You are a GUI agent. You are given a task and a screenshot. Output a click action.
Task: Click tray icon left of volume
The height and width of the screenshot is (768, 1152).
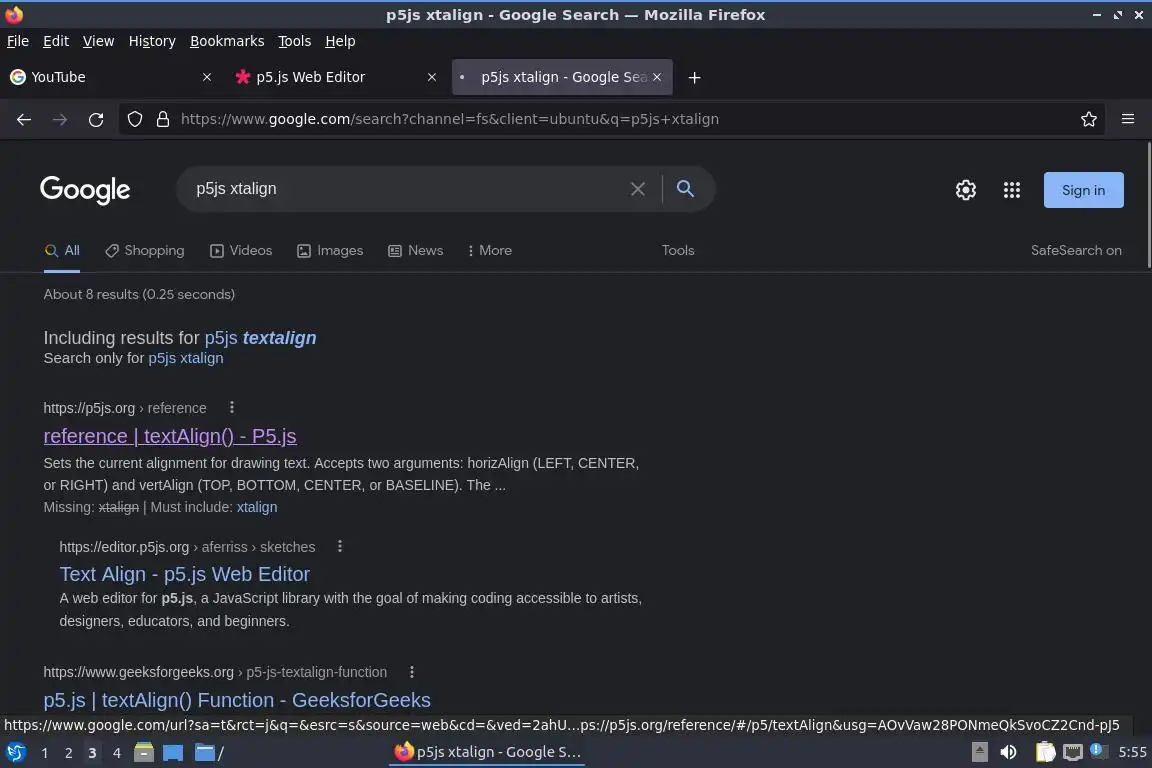click(x=979, y=753)
